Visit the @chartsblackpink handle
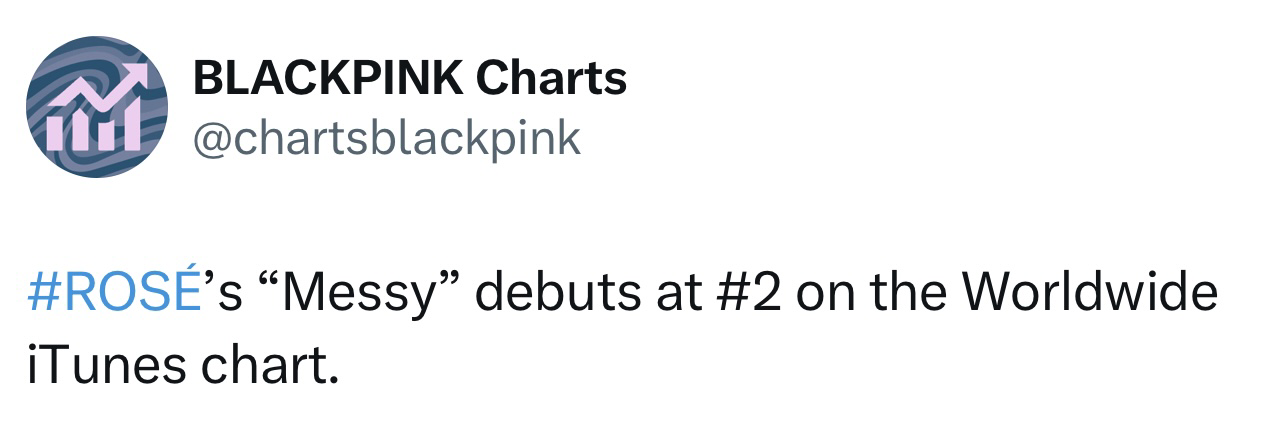 [x=385, y=139]
